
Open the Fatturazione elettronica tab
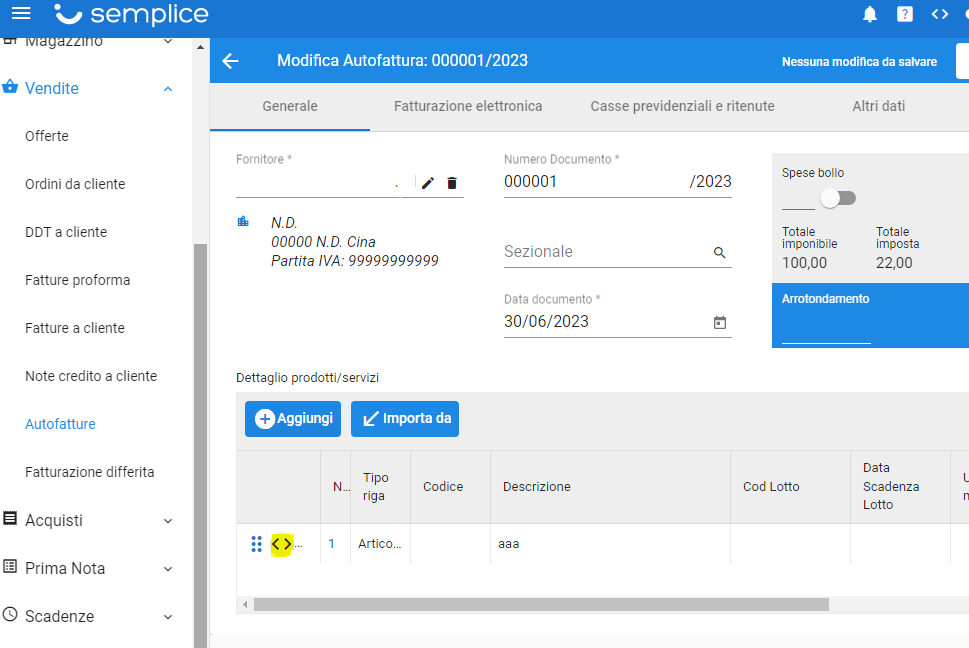(x=468, y=106)
